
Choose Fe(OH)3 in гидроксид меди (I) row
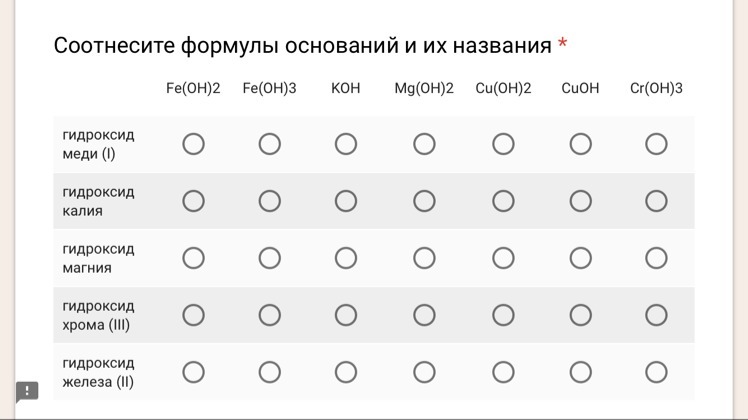270,144
